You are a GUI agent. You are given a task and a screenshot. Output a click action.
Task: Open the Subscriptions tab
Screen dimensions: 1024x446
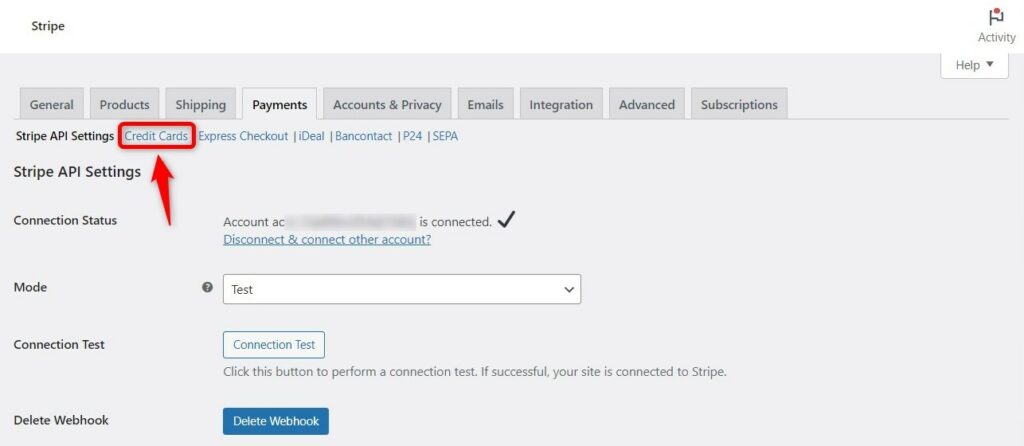tap(739, 104)
